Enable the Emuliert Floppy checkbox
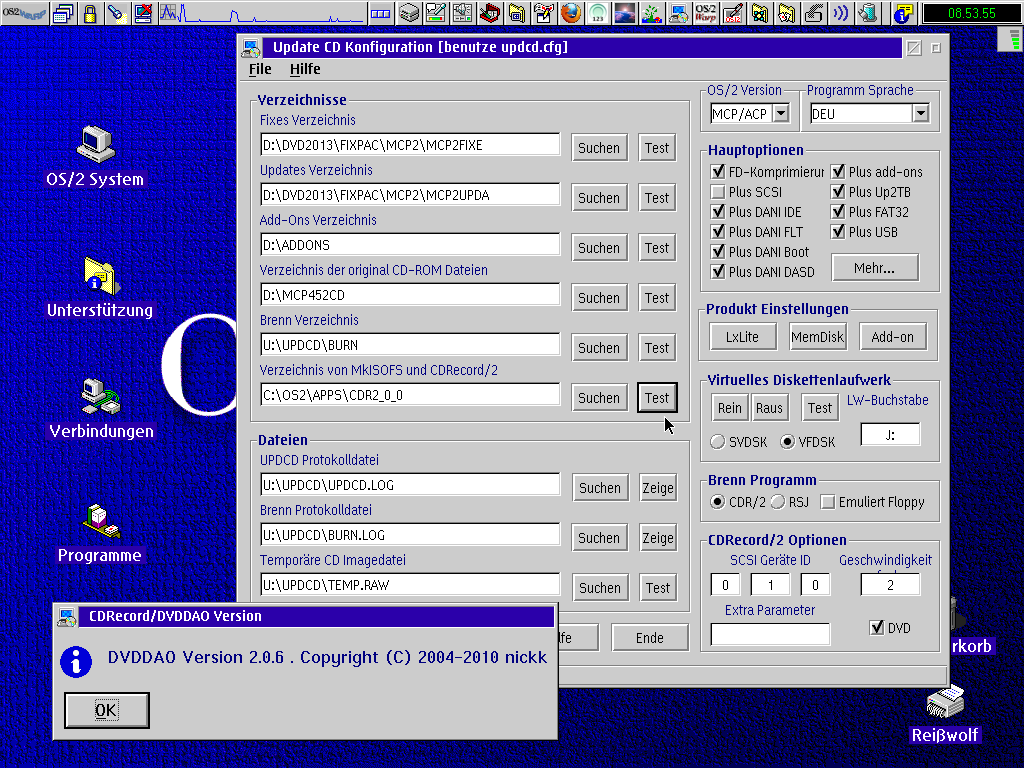The height and width of the screenshot is (768, 1024). coord(827,502)
